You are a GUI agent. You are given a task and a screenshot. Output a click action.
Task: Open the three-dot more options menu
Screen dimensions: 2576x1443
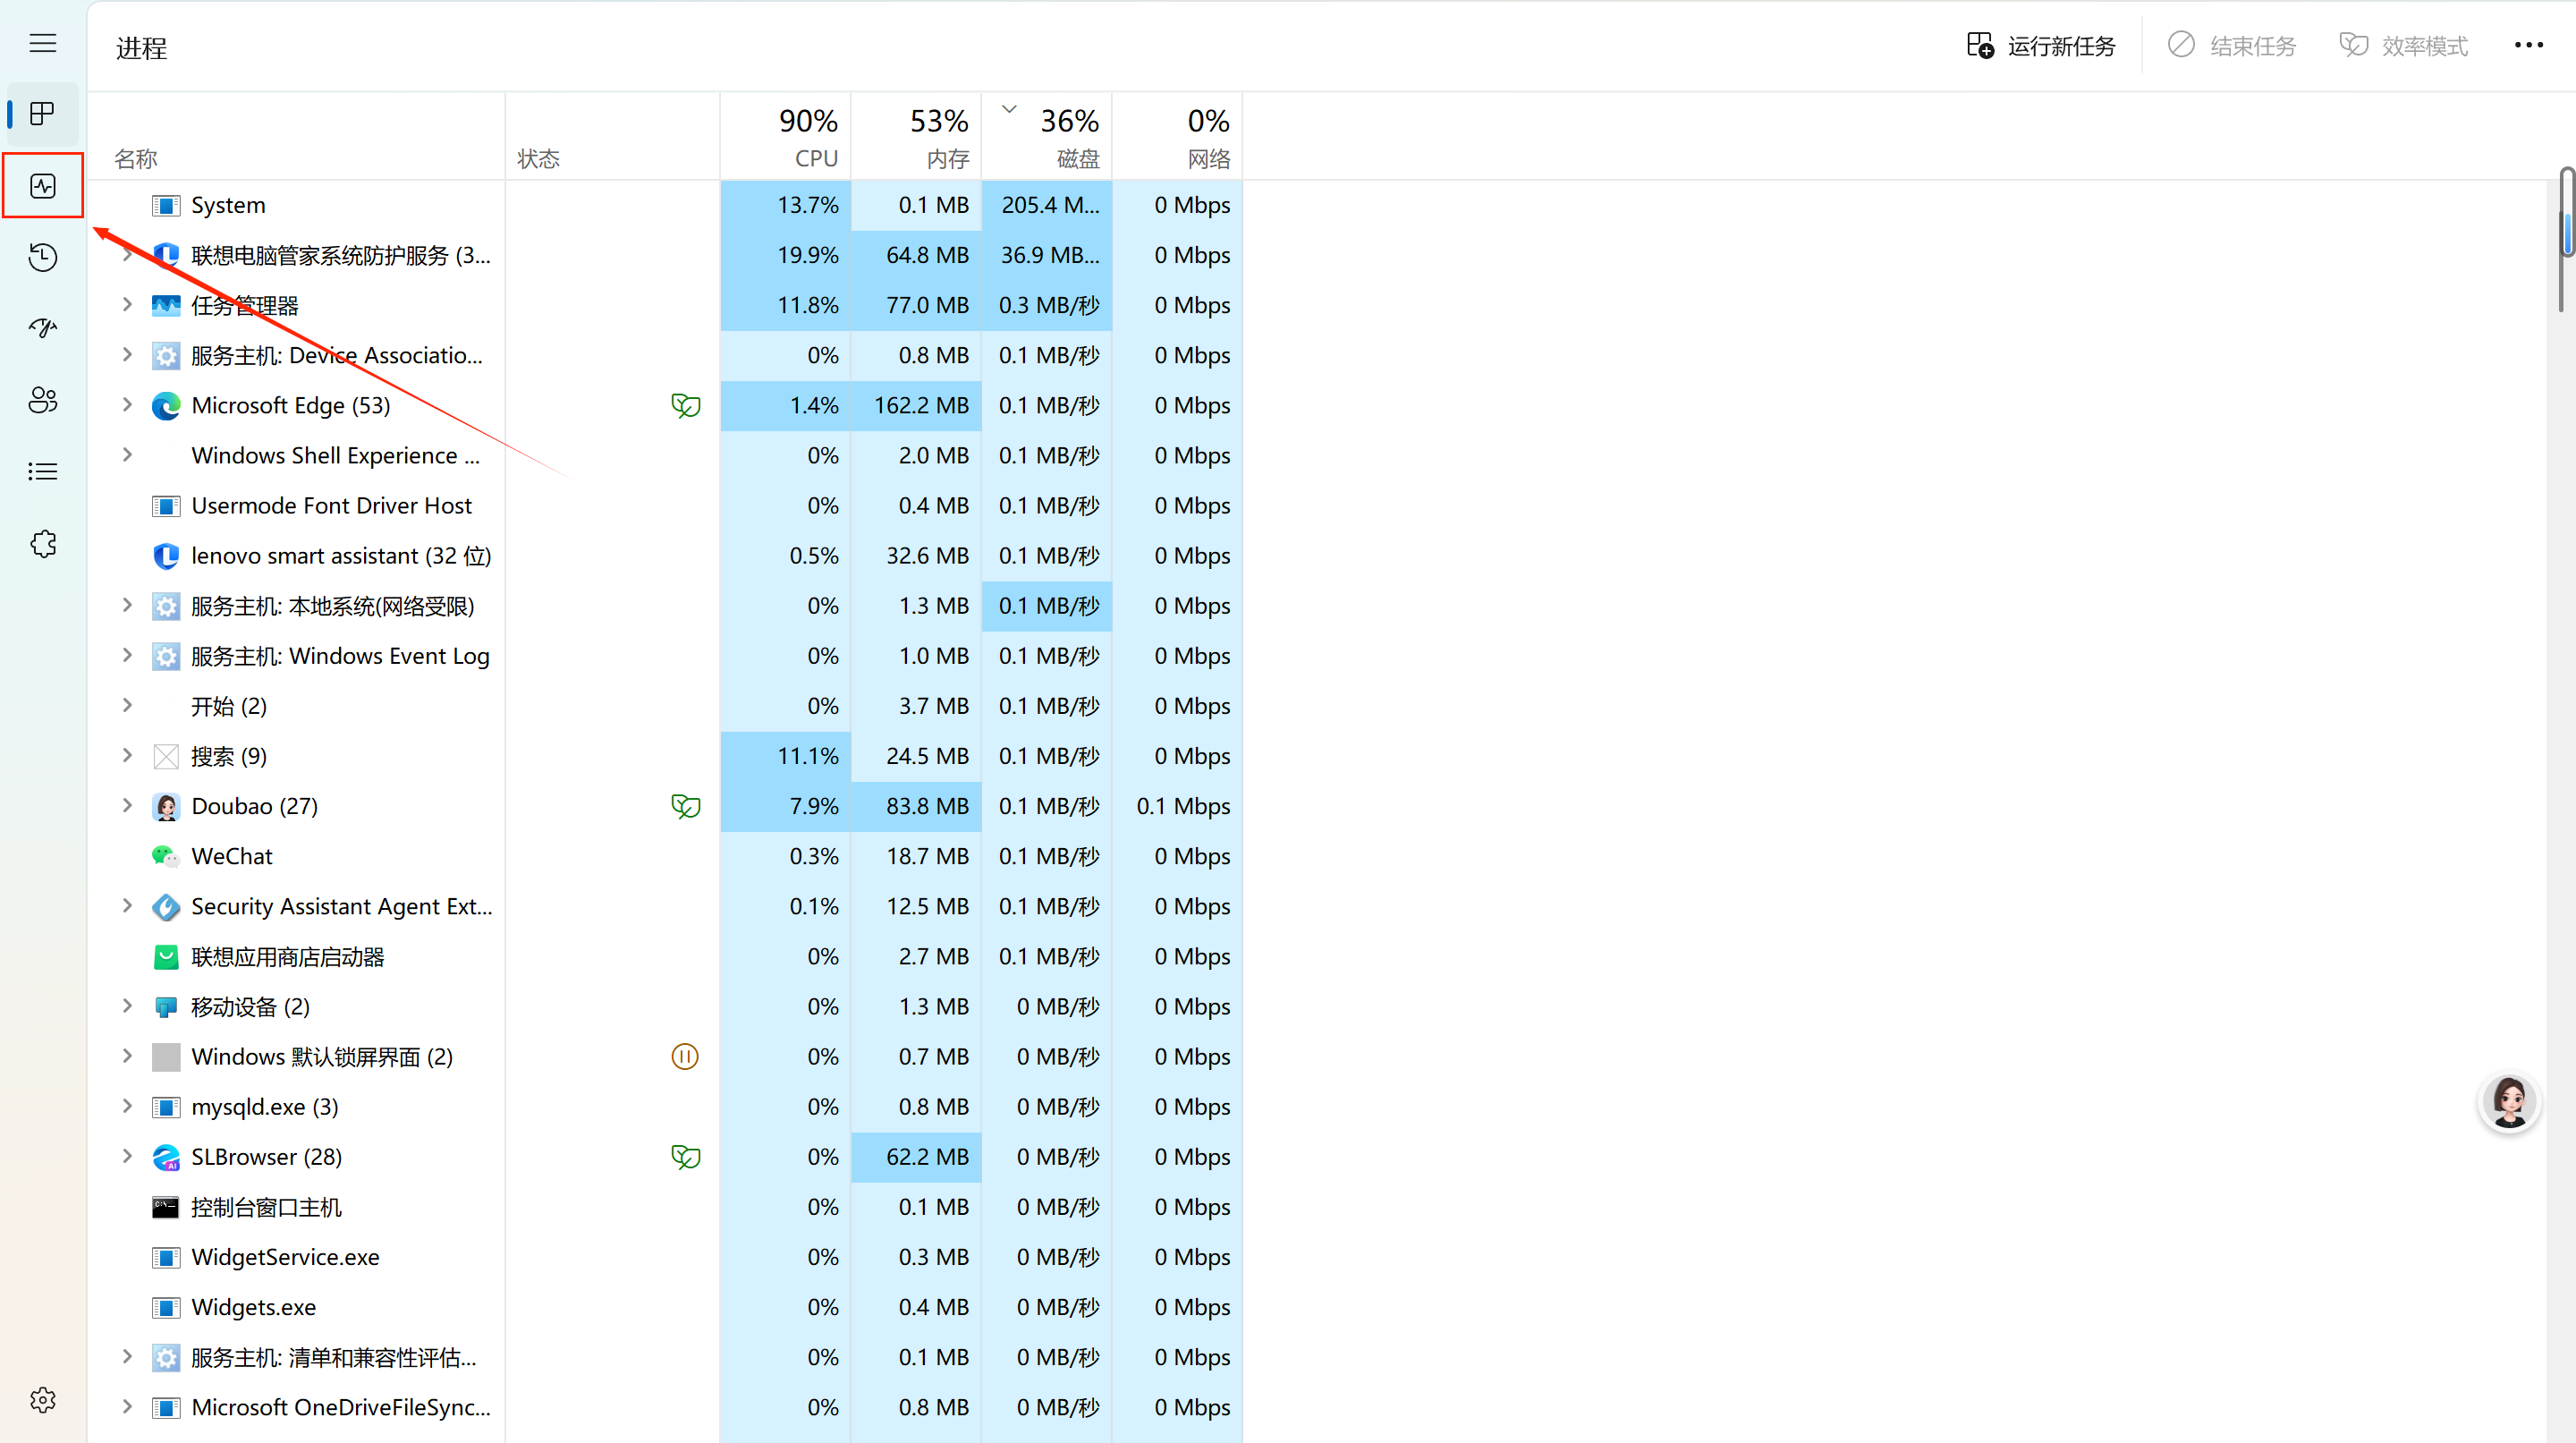[x=2528, y=45]
